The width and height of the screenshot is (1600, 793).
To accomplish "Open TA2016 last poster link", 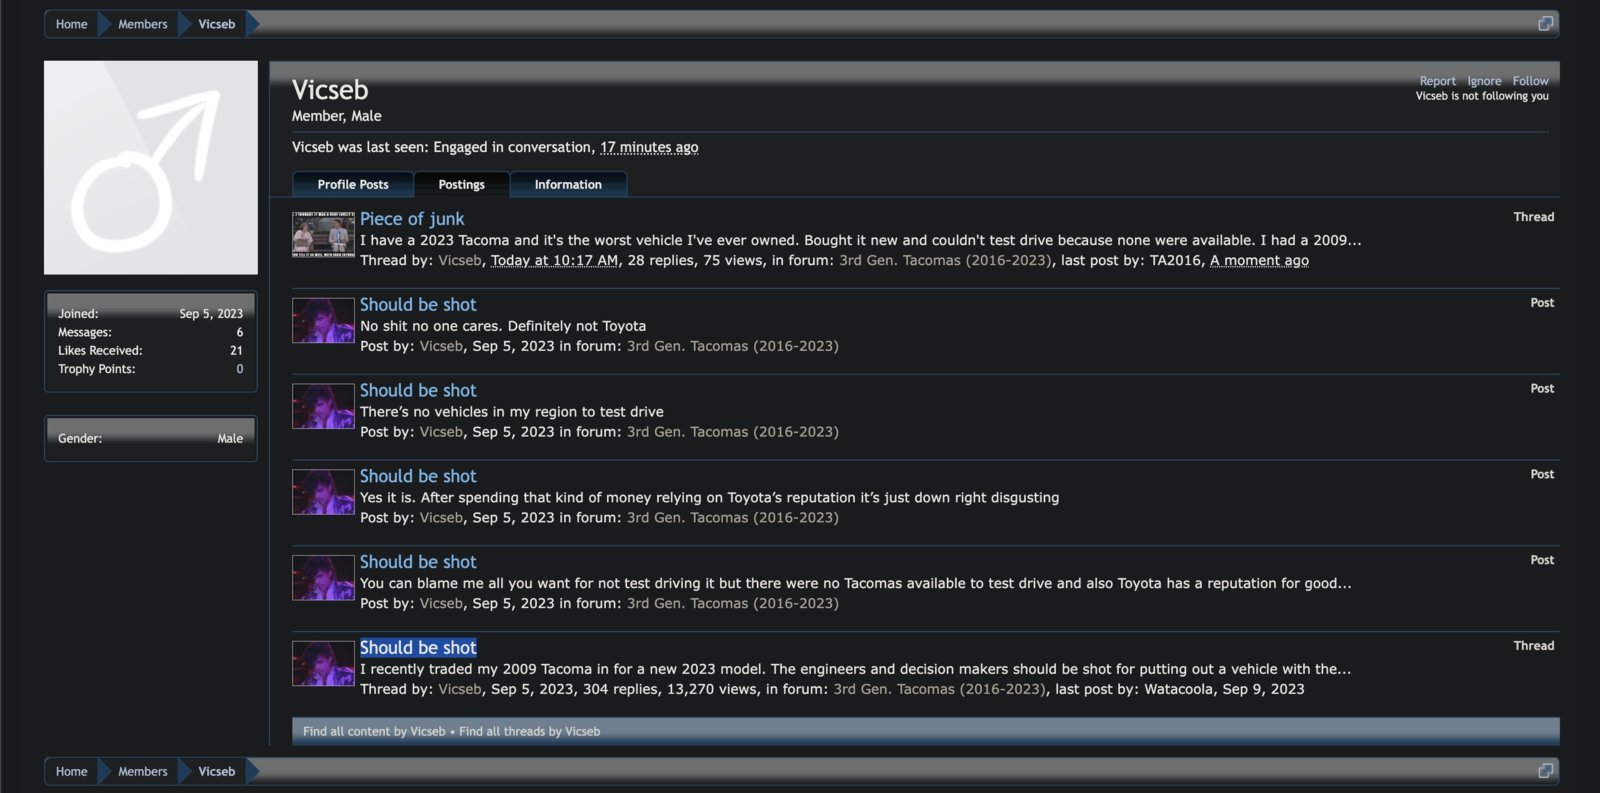I will coord(1175,260).
